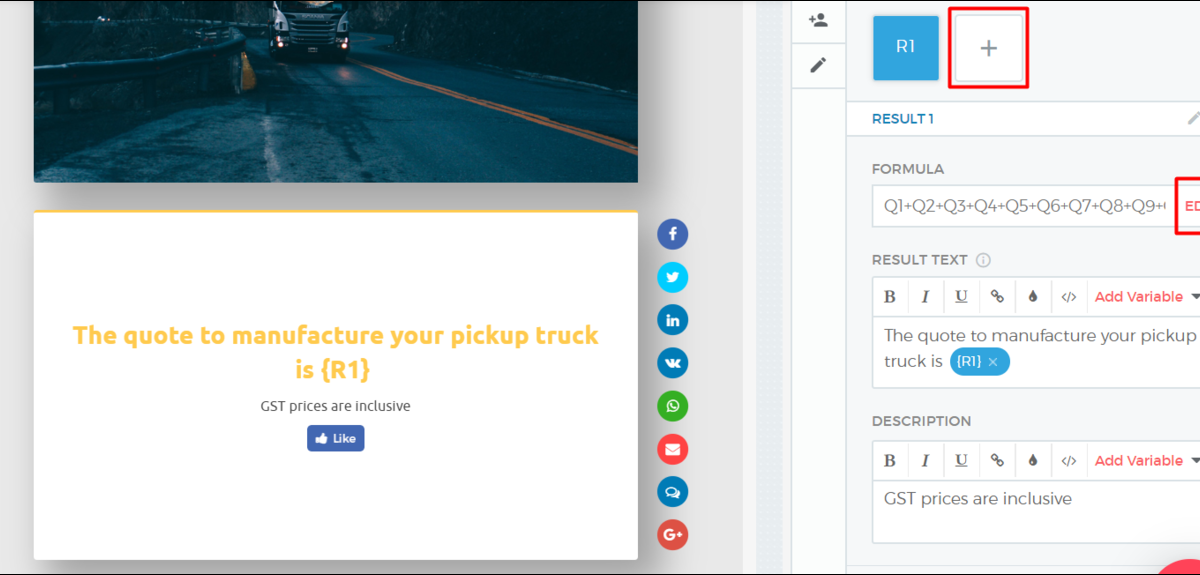Share via the WhatsApp icon
Screen dimensions: 1200x575
click(672, 406)
